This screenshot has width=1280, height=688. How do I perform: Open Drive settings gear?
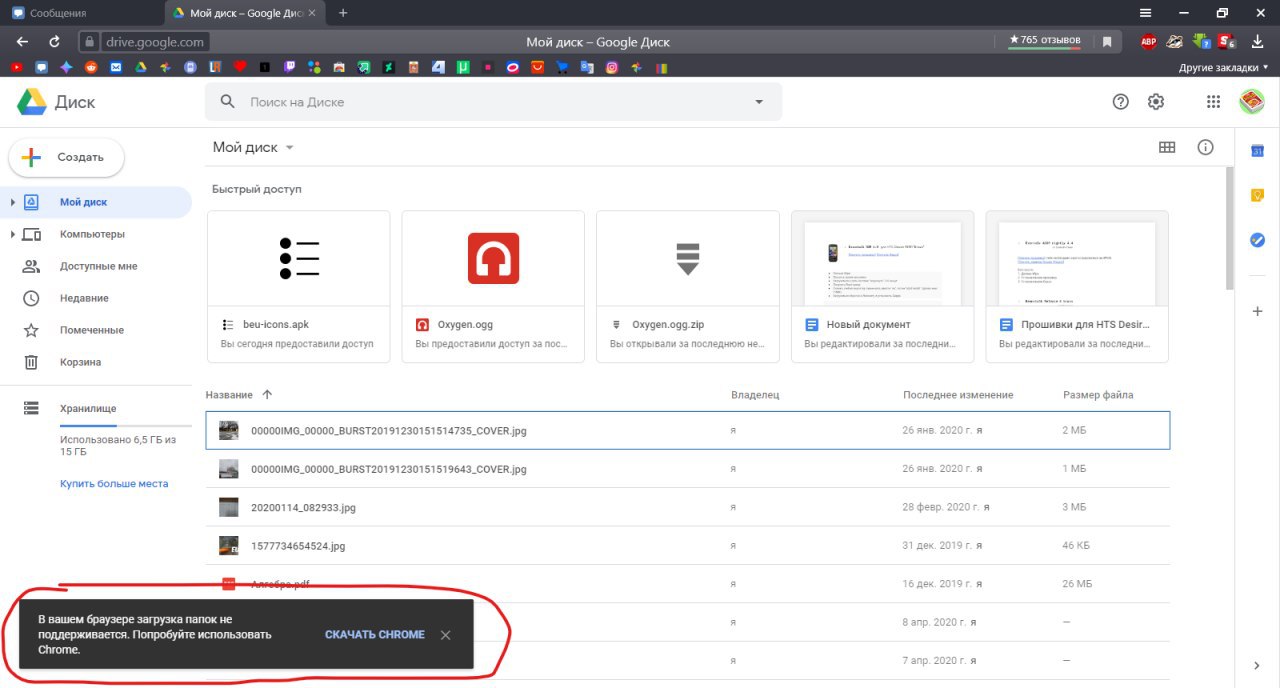point(1156,101)
